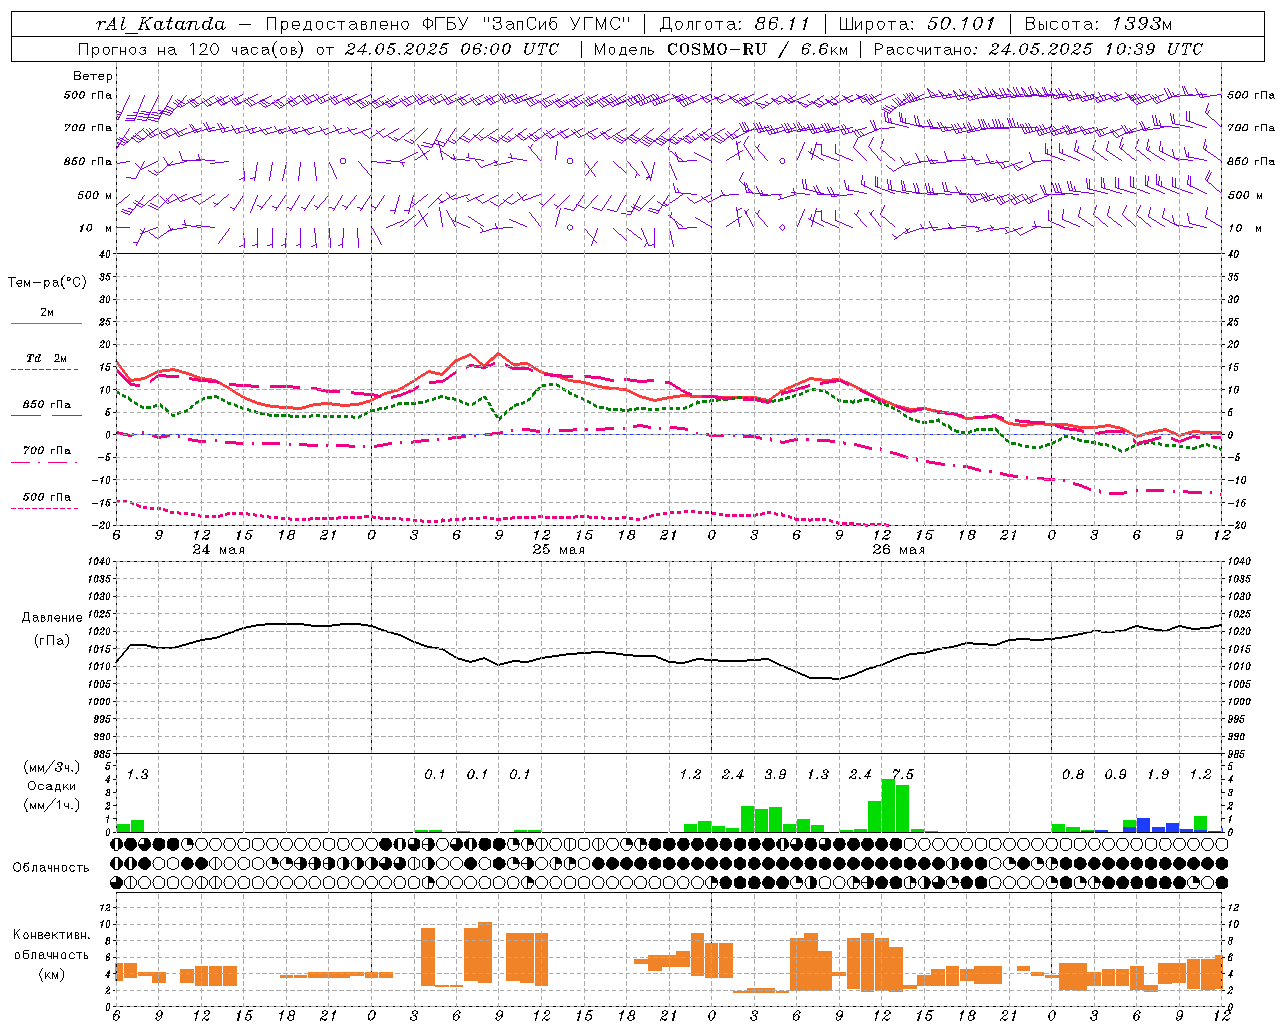Click the Давление pressure panel label
This screenshot has height=1024, width=1280.
(x=50, y=618)
